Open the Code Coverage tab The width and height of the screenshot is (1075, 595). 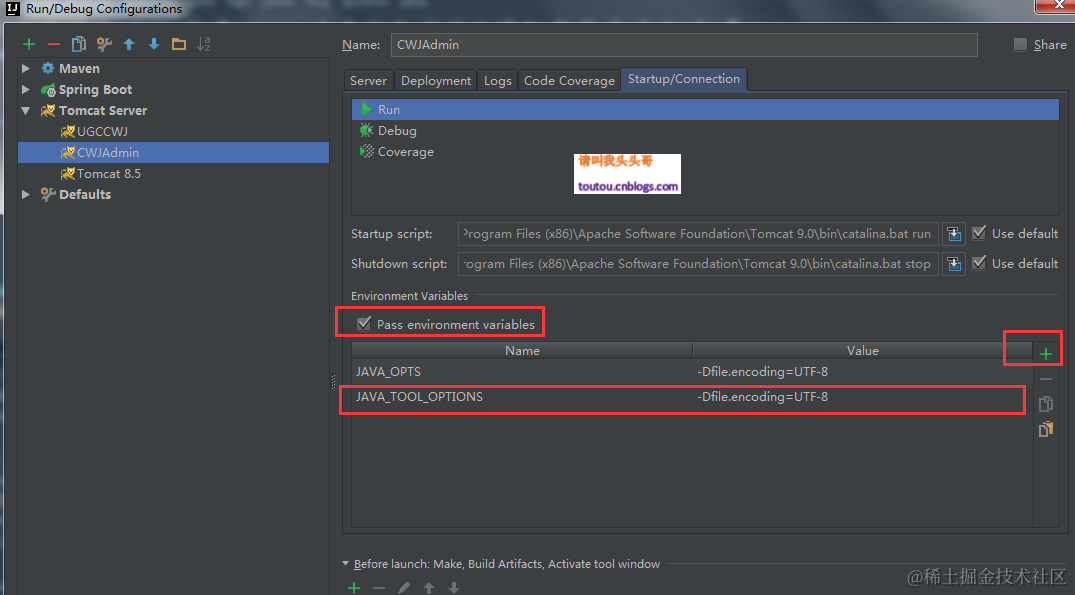click(568, 80)
